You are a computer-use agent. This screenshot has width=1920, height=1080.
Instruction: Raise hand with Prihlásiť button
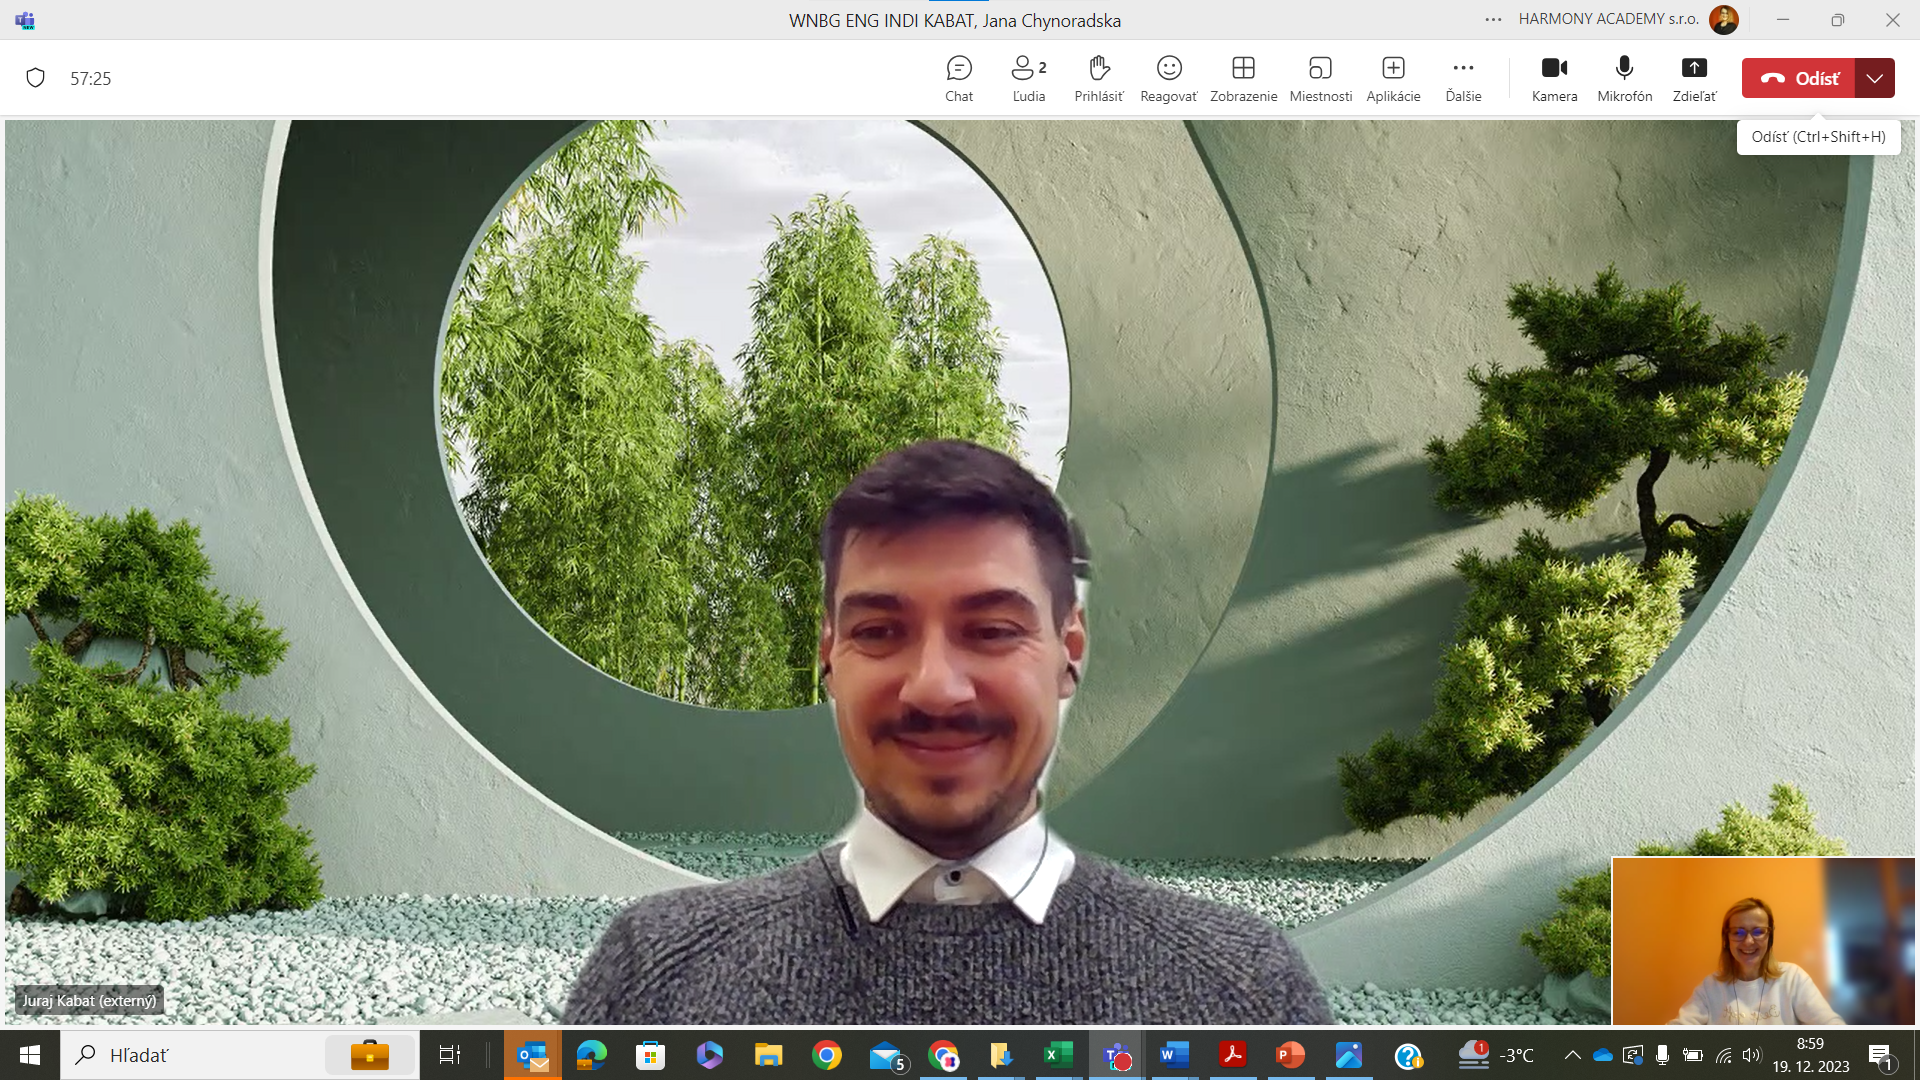click(1098, 78)
